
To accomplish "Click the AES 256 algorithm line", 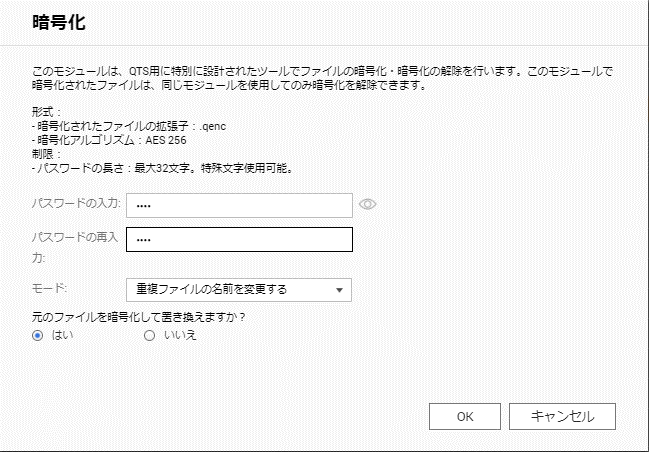I will tap(109, 140).
